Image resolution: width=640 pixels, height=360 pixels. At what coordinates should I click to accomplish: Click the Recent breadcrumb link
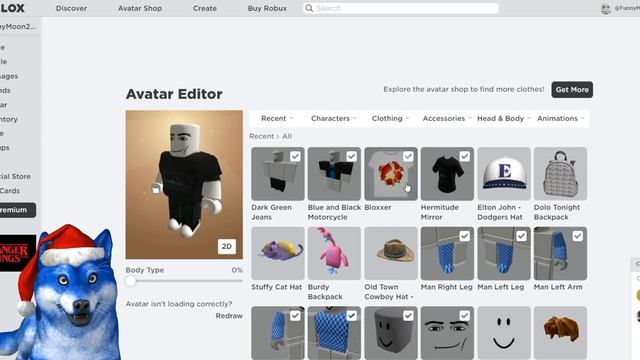tap(261, 136)
